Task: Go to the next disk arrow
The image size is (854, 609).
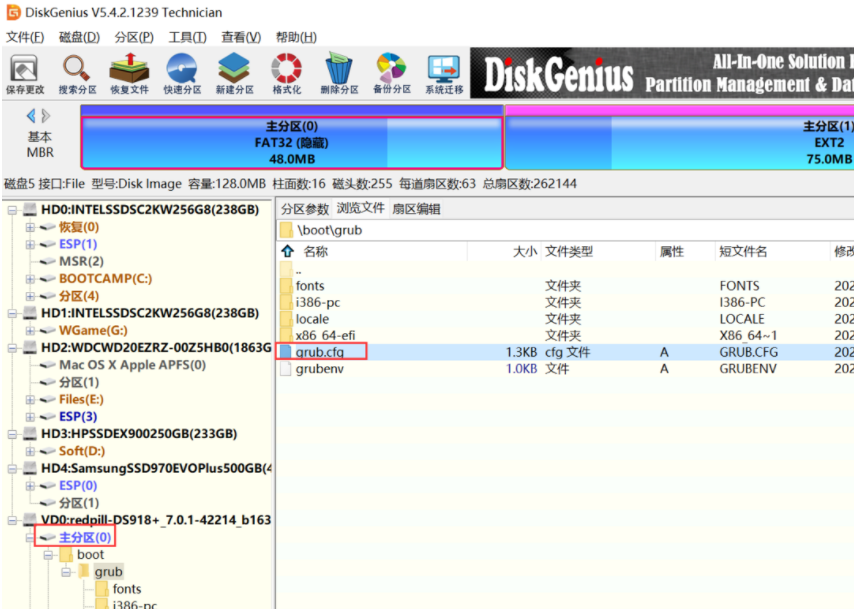Action: click(46, 115)
